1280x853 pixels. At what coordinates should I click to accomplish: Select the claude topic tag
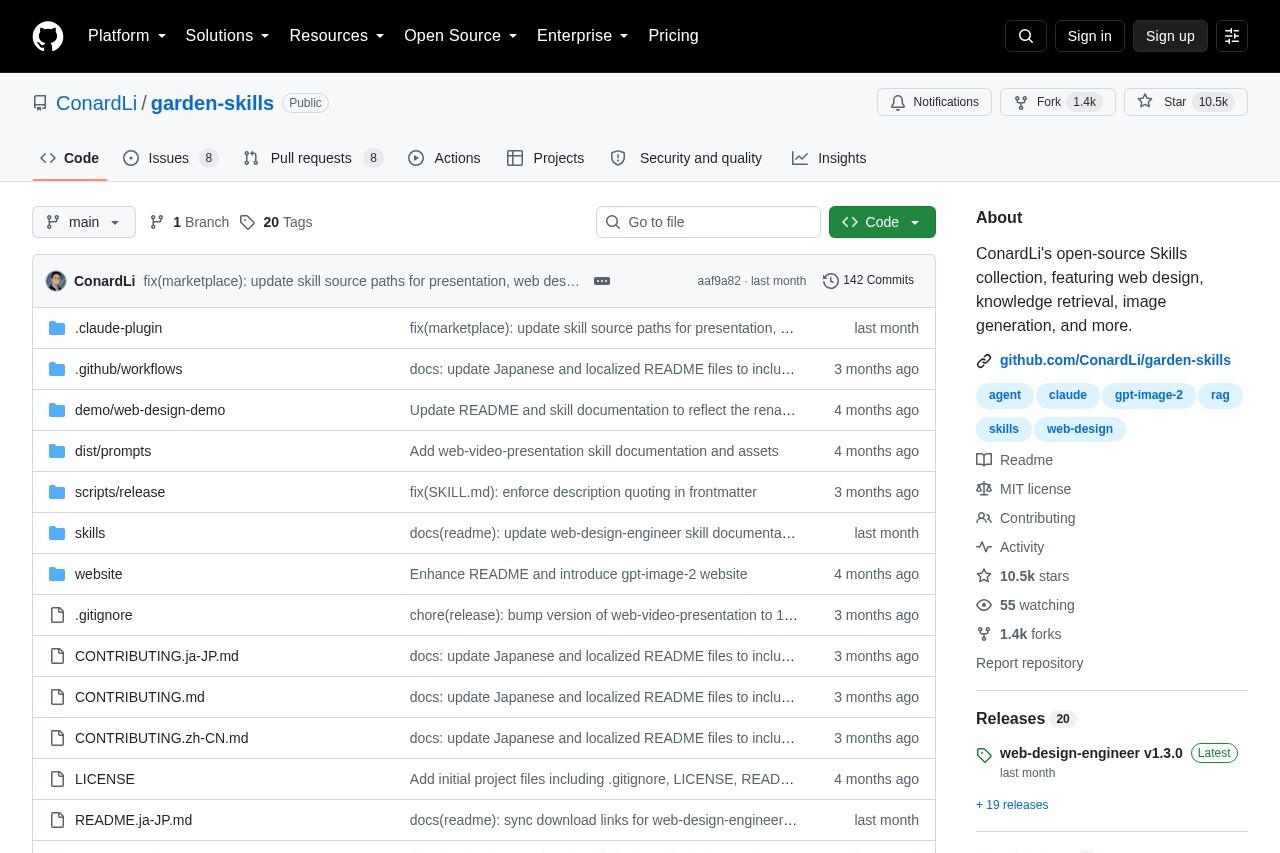tap(1068, 395)
